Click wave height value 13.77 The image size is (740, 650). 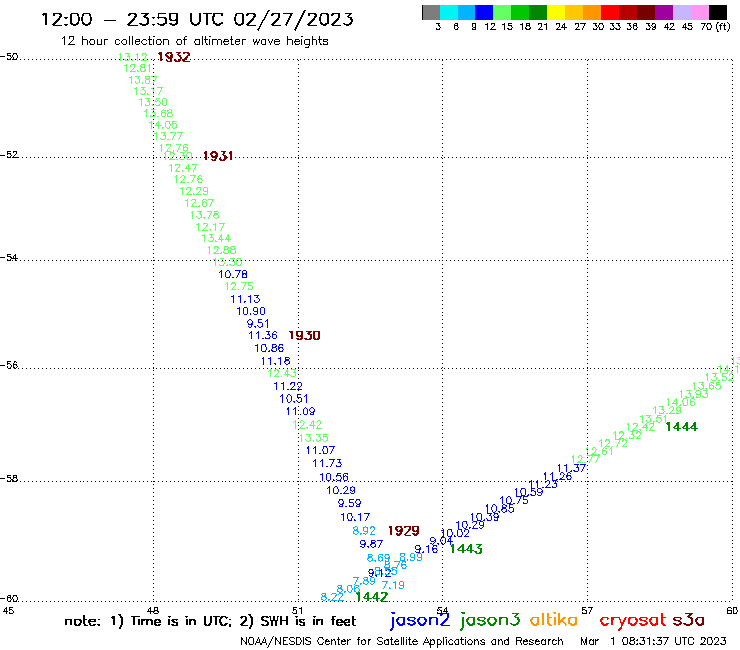(x=168, y=136)
